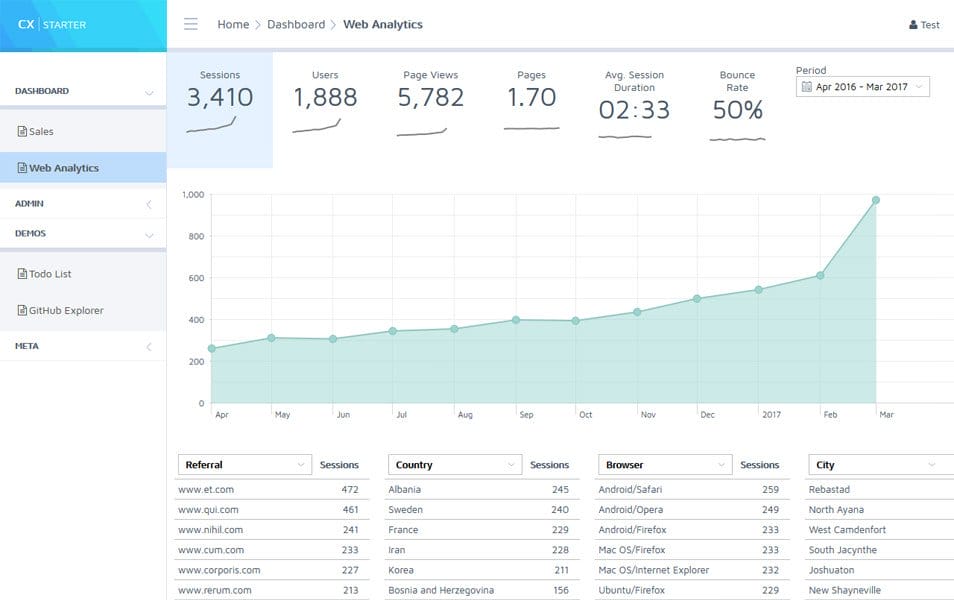Click the GitHub Explorer page icon

point(22,310)
